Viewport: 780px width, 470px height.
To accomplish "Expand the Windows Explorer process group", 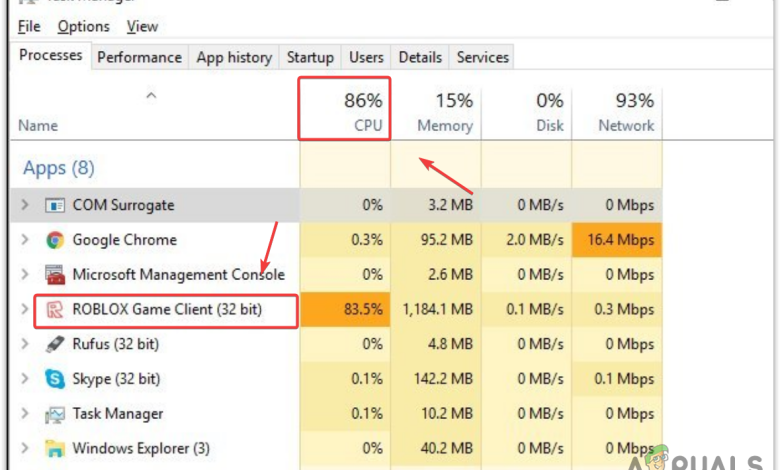I will click(x=25, y=448).
